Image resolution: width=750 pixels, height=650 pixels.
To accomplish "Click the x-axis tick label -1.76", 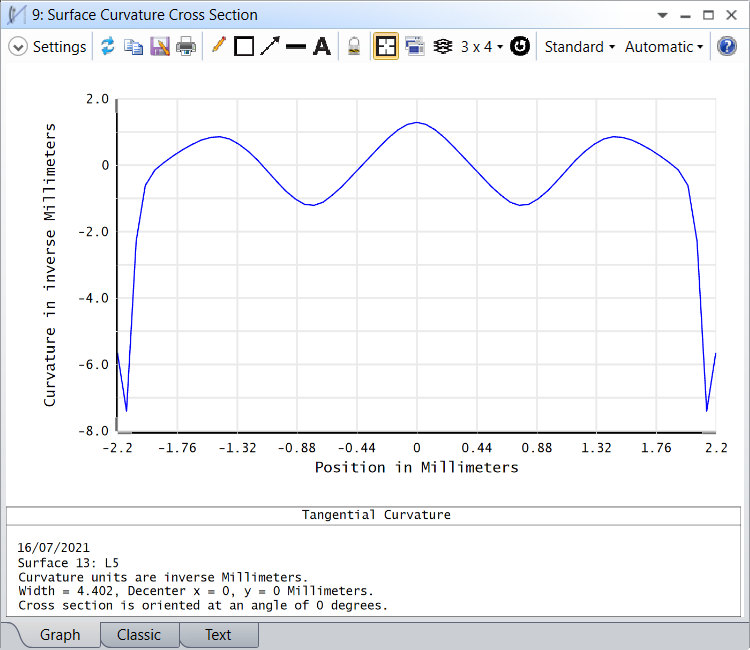I will (177, 448).
